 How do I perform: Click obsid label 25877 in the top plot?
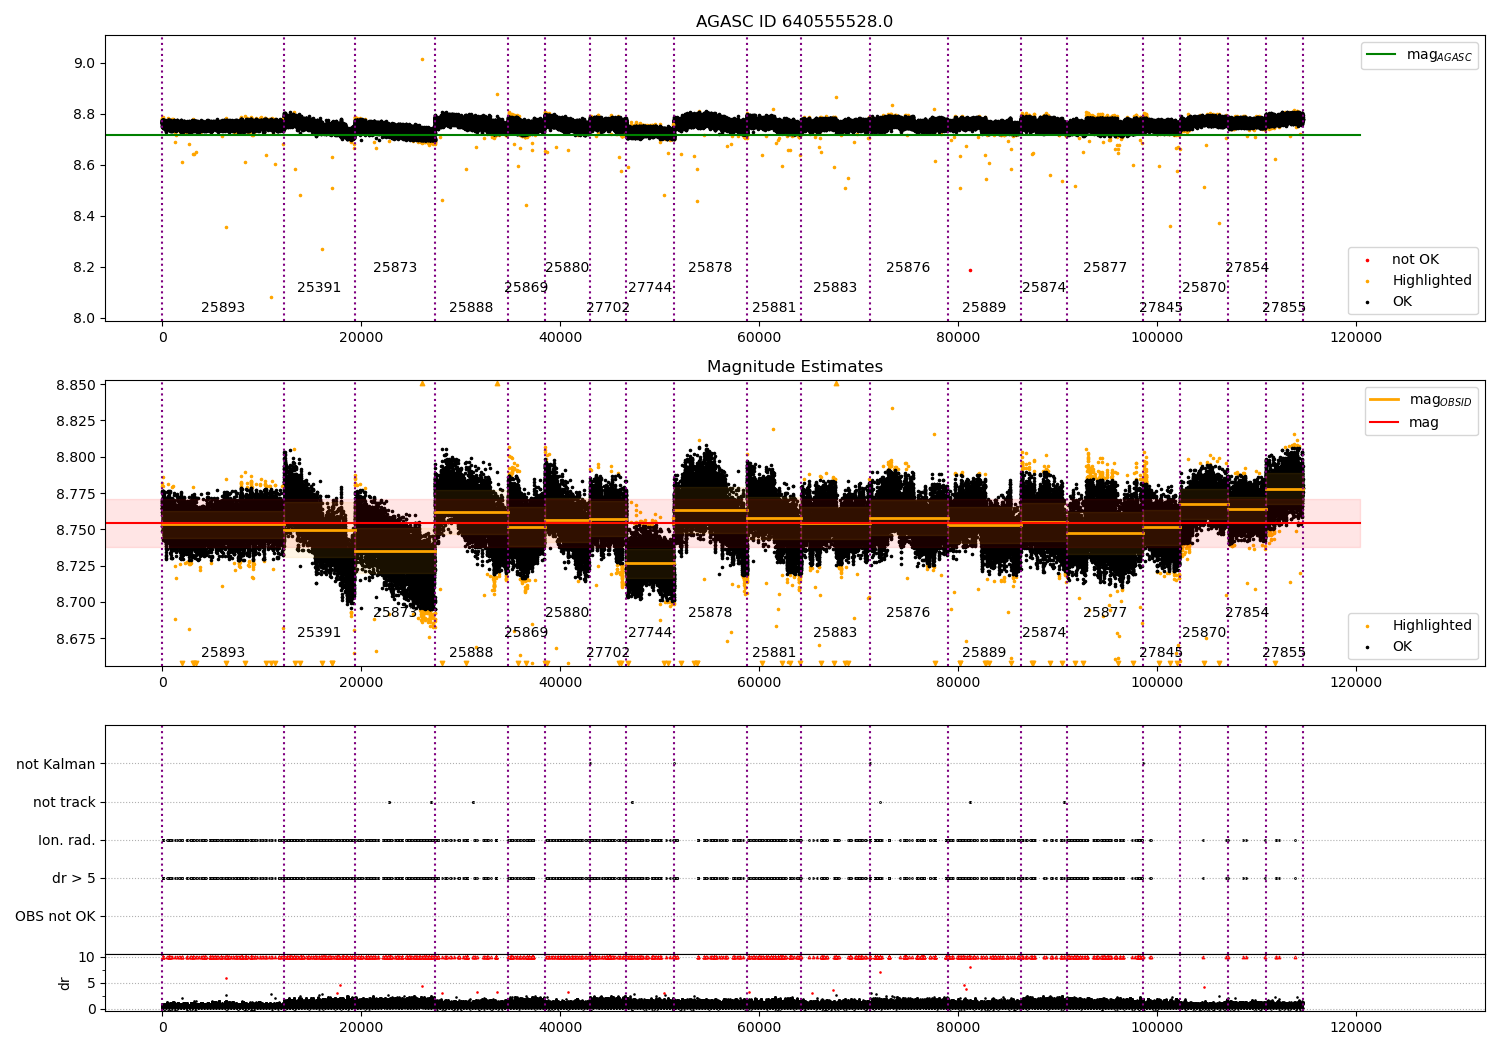[x=1105, y=268]
